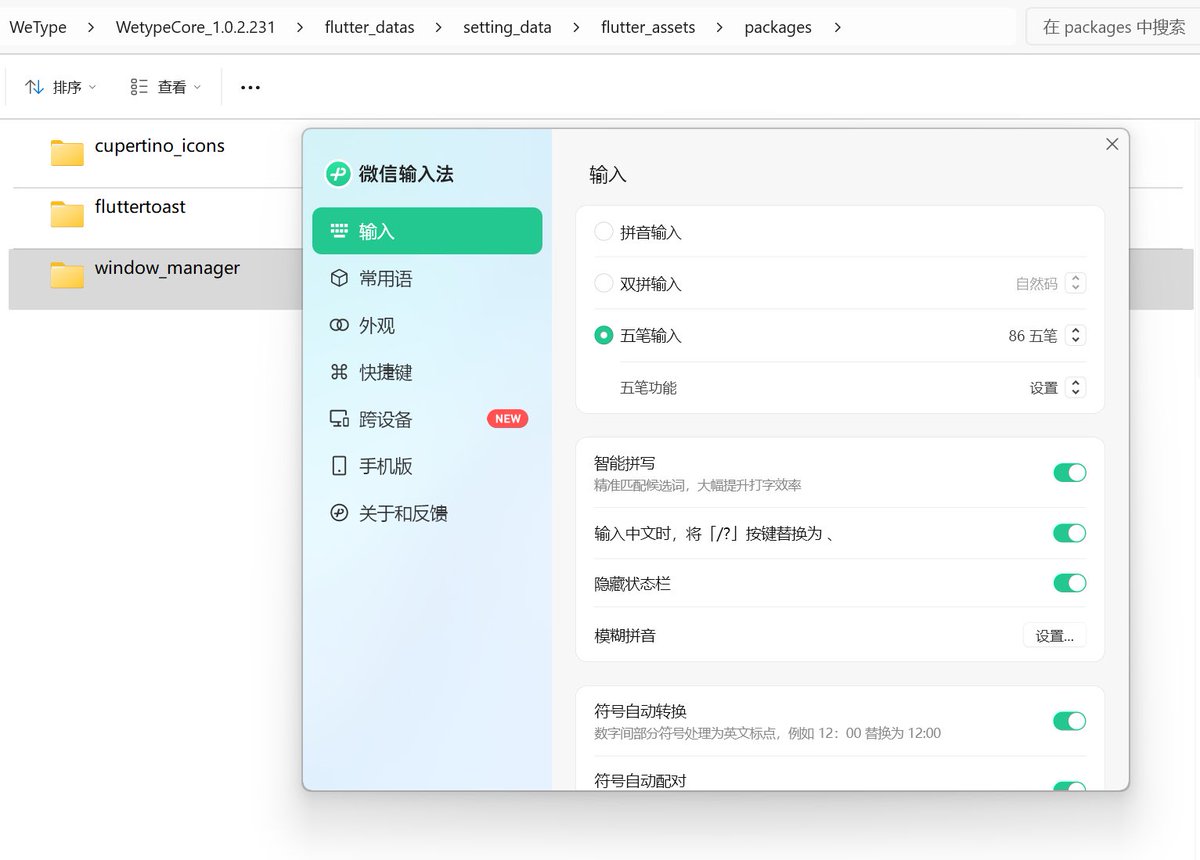The width and height of the screenshot is (1200, 860).
Task: Select 拼音输入 radio button
Action: (603, 232)
